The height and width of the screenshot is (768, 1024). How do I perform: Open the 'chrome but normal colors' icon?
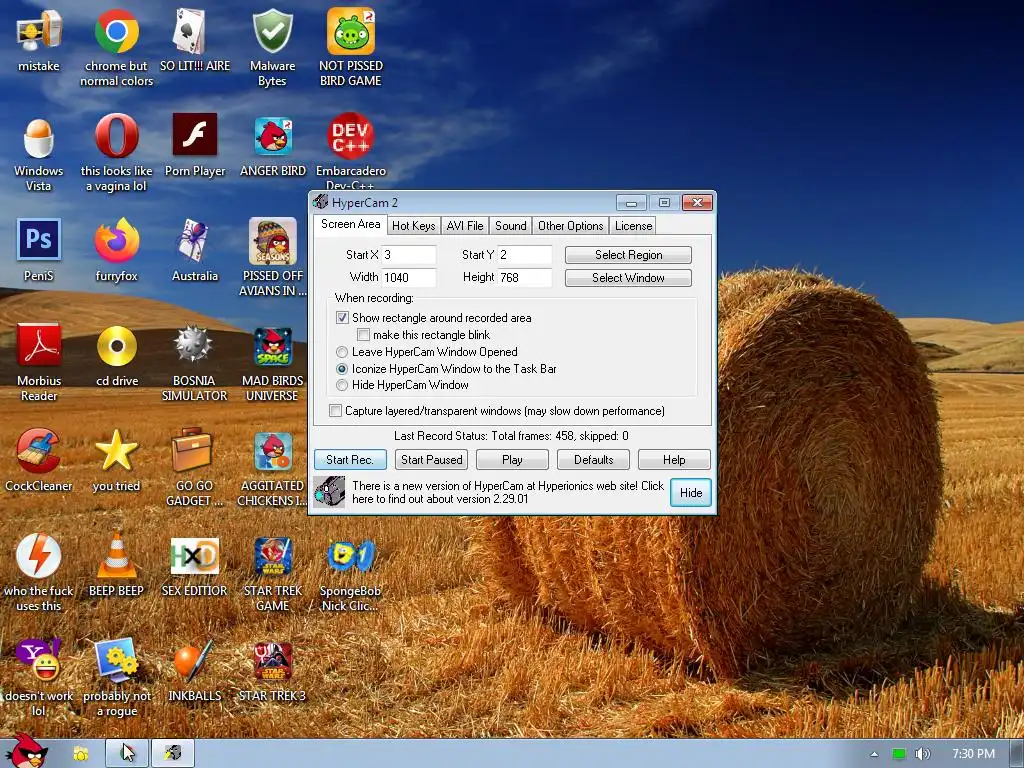[x=116, y=31]
